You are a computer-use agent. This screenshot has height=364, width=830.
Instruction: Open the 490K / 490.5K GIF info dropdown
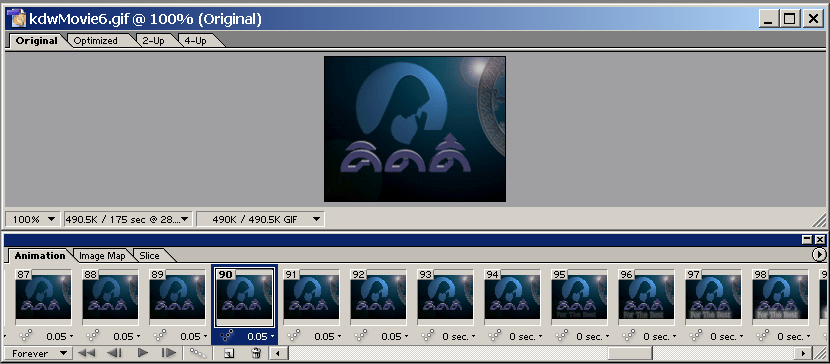[x=260, y=219]
